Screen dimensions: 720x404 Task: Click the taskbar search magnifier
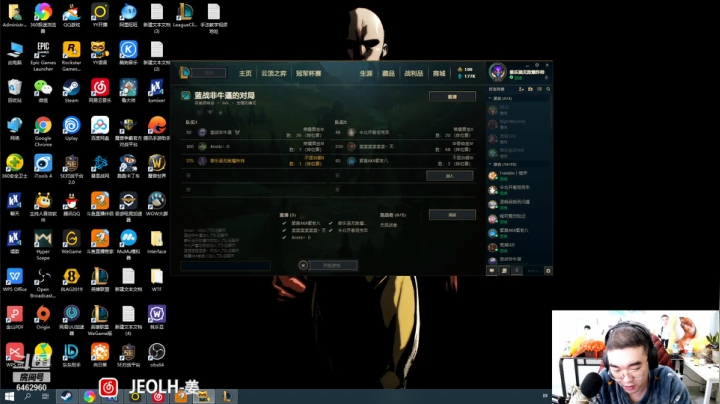click(28, 396)
